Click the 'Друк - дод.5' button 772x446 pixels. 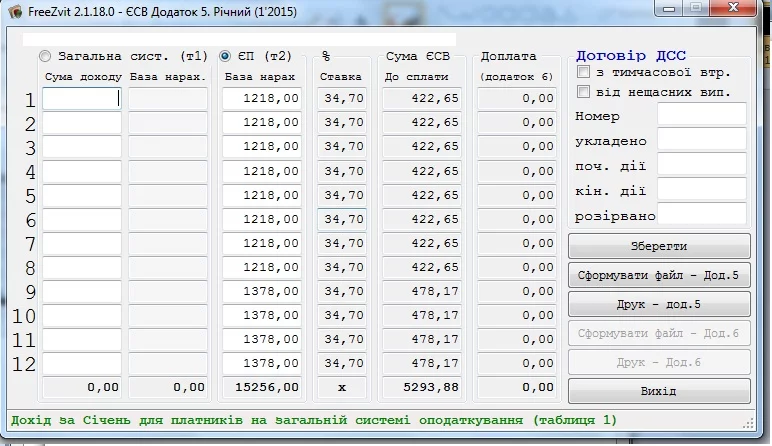[659, 304]
